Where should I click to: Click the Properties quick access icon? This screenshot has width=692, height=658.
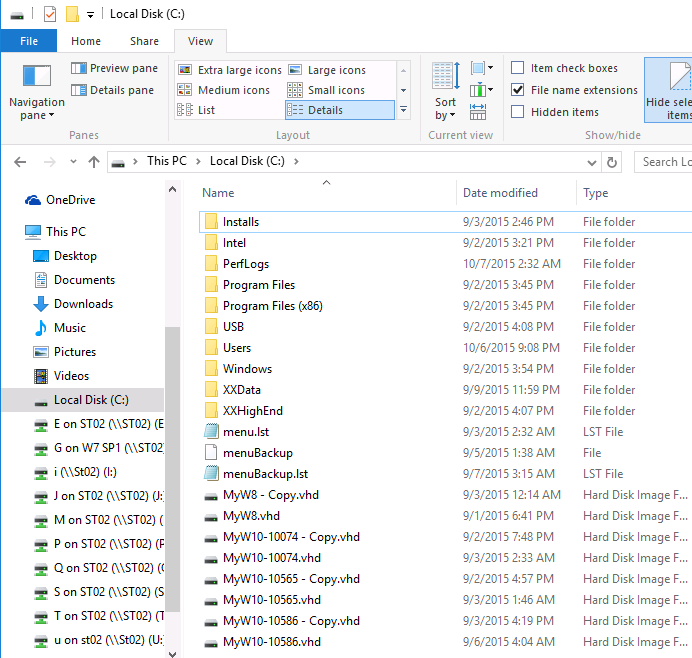pos(50,14)
